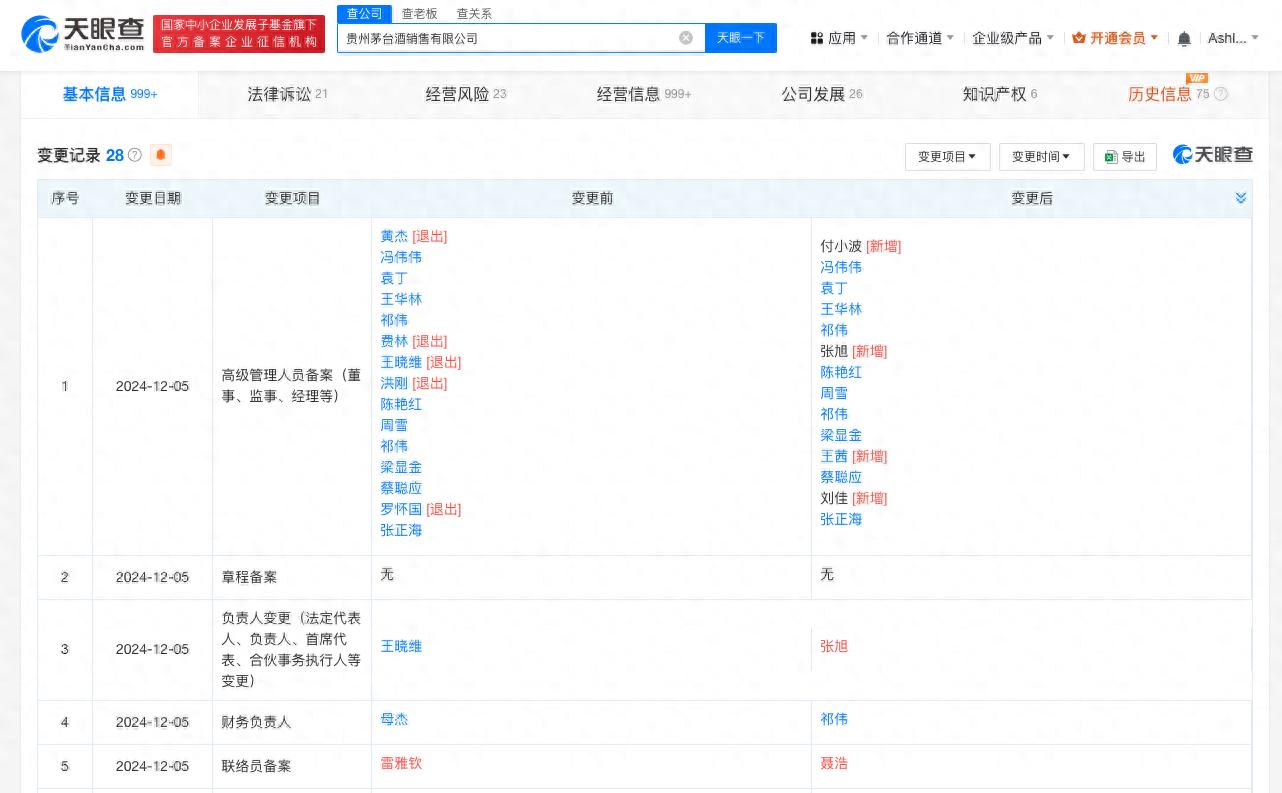
Task: Open the 知识产权 tab
Action: click(1000, 94)
